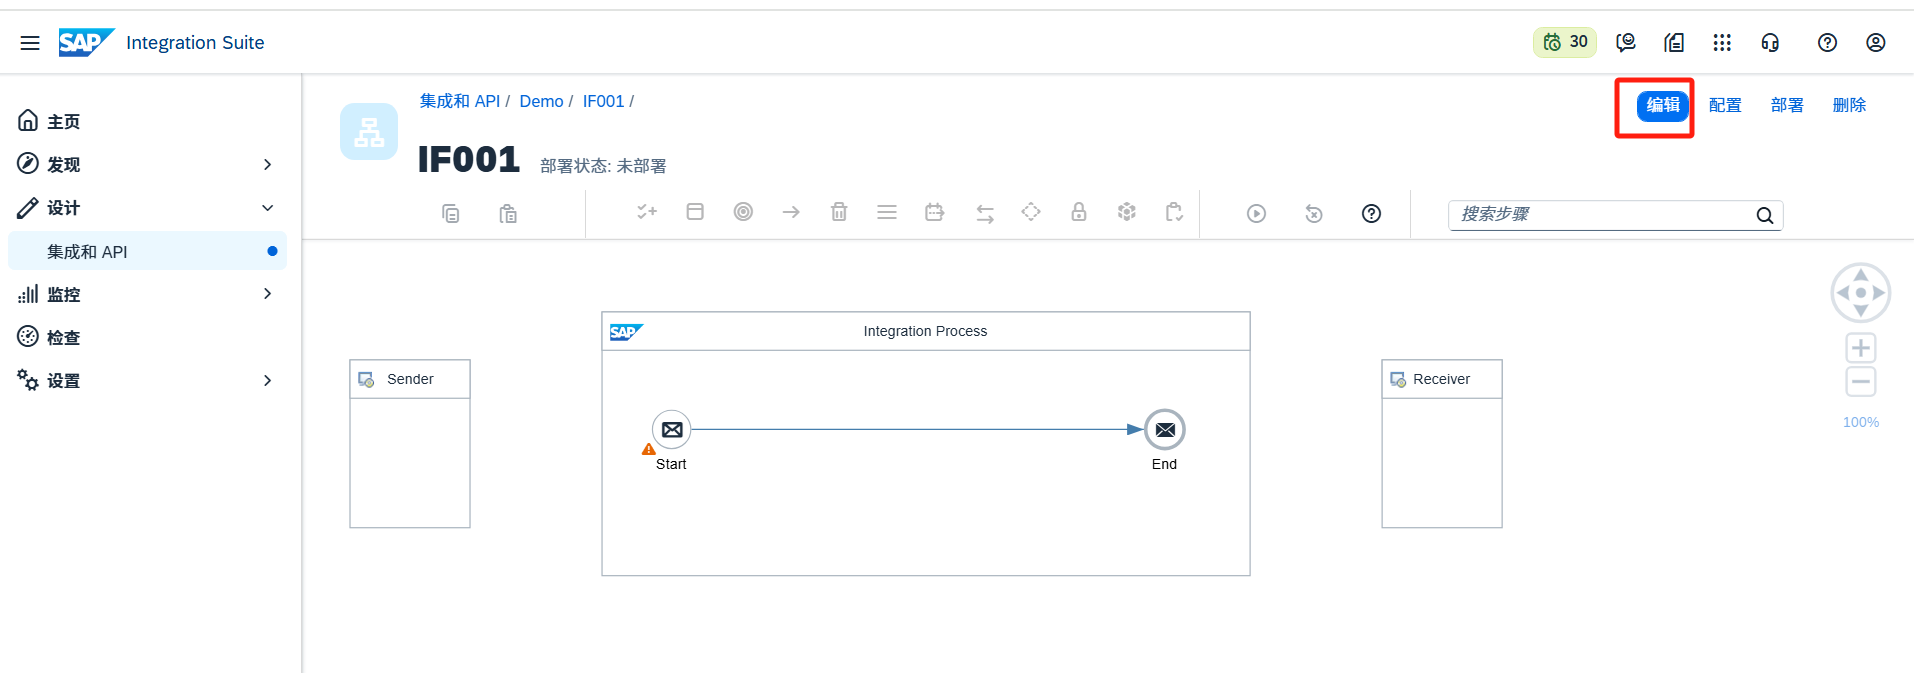Click the checklist-plus toolbar icon

tap(647, 212)
